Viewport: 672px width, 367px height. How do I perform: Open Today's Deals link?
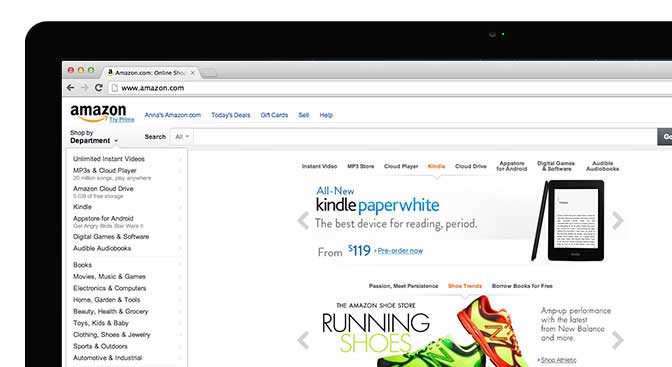point(231,115)
